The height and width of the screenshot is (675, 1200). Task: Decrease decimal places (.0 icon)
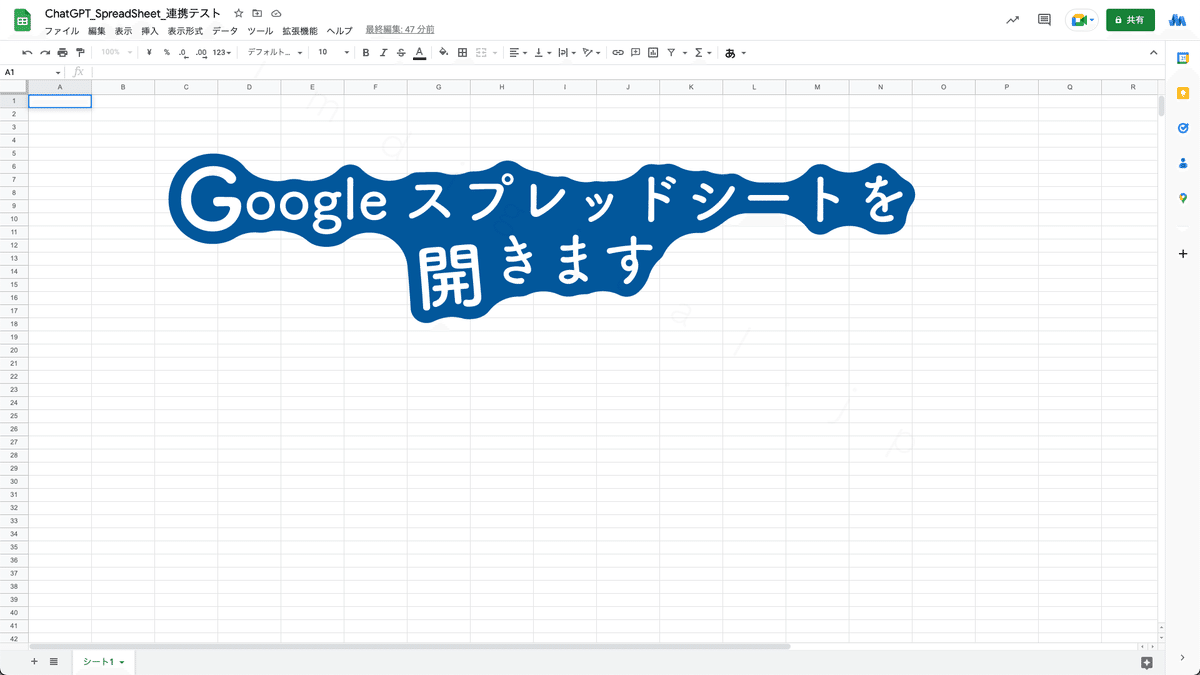[x=183, y=52]
